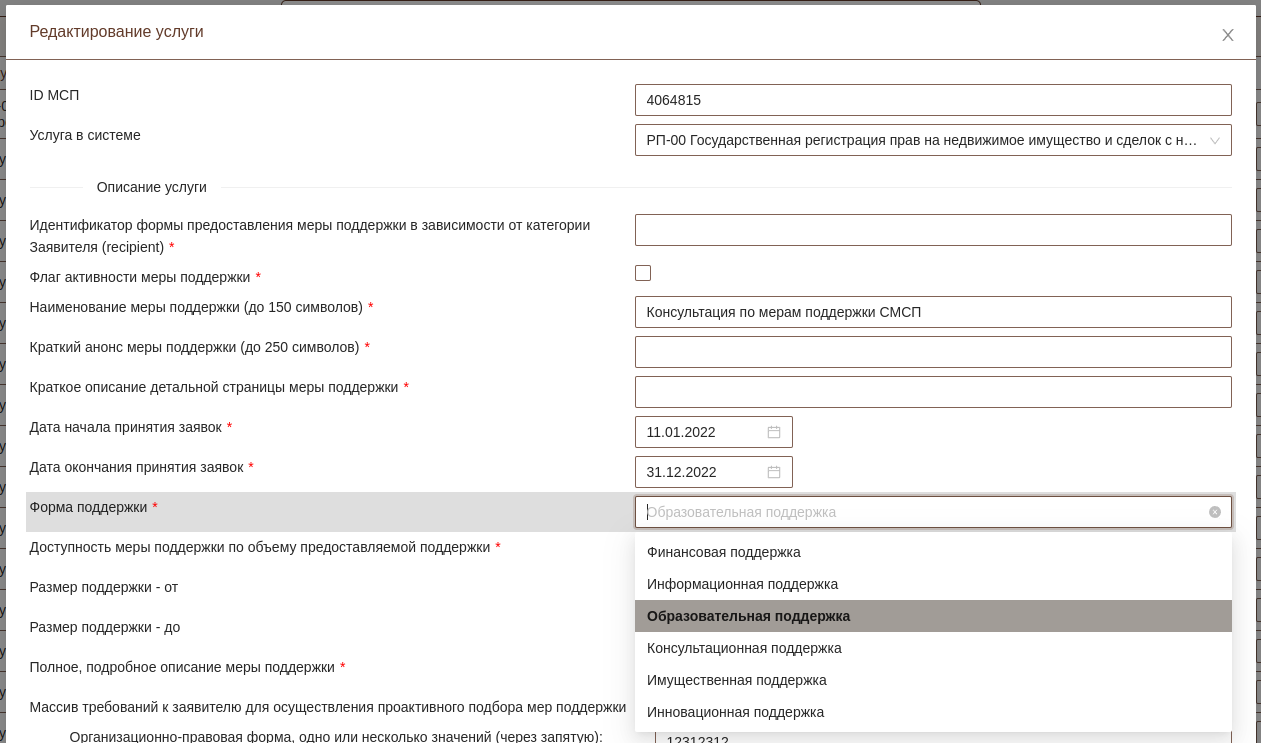This screenshot has height=743, width=1261.
Task: Toggle Флаг активности меры поддержки checkbox
Action: (643, 273)
